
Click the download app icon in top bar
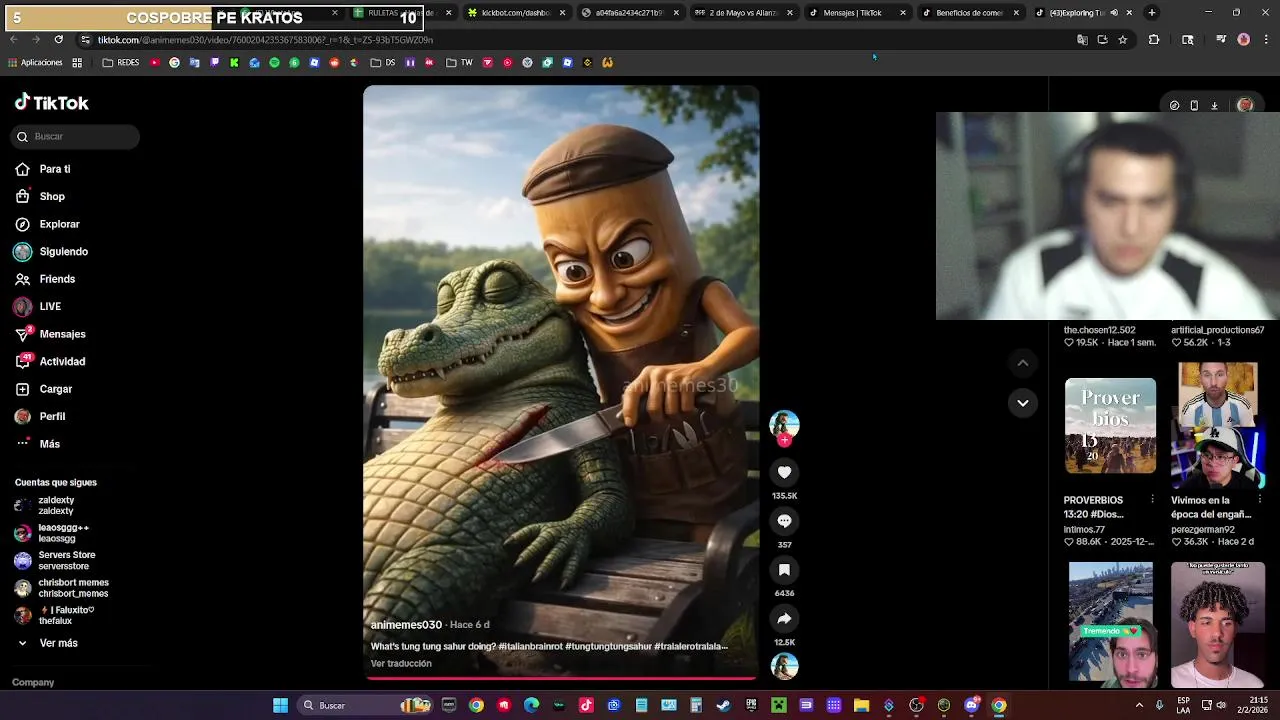point(1214,105)
